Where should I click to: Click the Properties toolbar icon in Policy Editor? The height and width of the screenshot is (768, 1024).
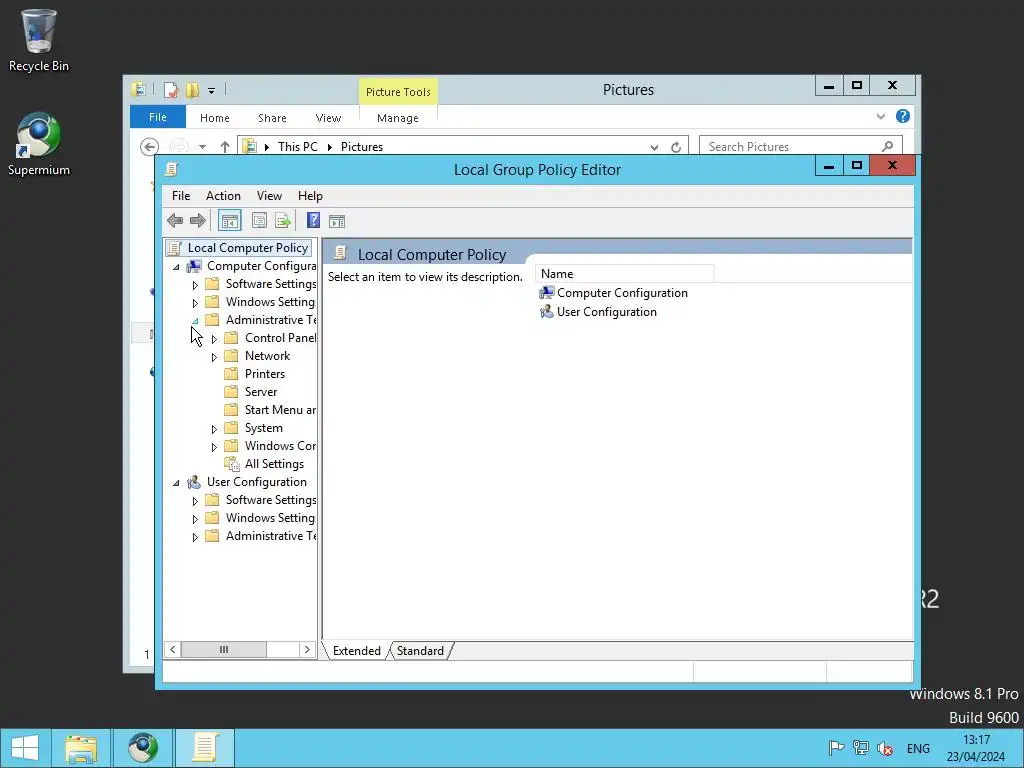[x=259, y=221]
